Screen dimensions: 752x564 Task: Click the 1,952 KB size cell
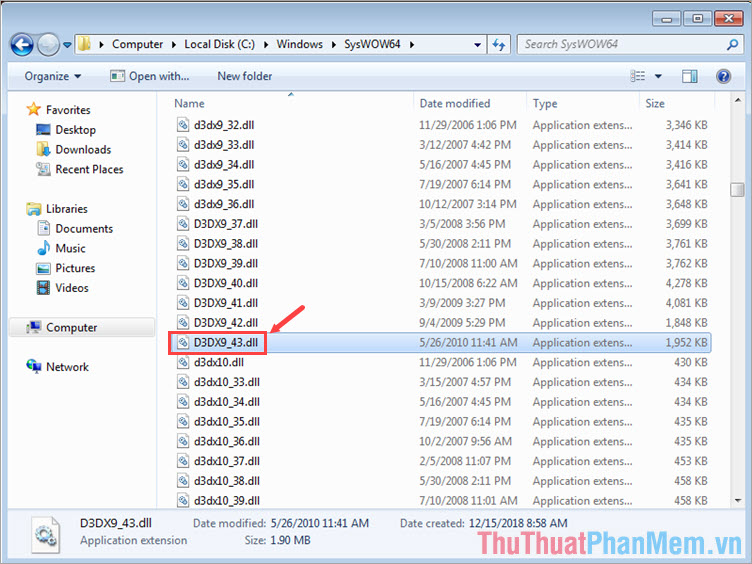[x=686, y=342]
